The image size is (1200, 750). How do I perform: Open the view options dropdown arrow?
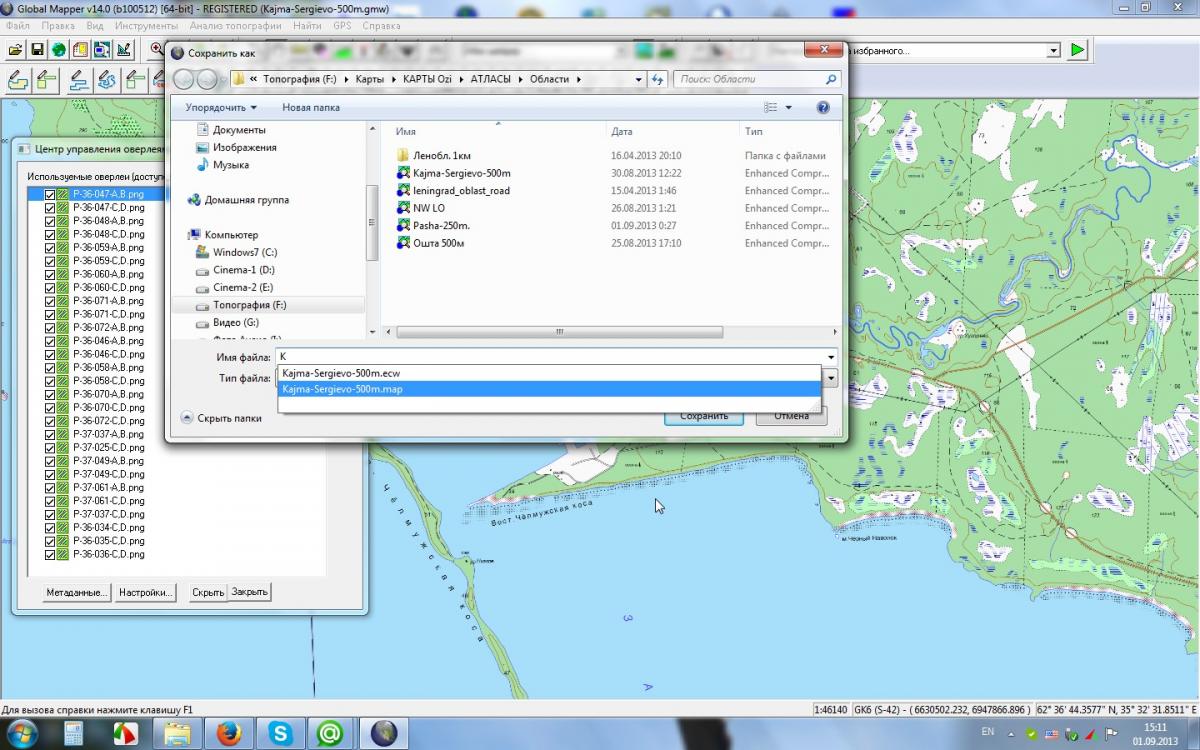coord(788,107)
